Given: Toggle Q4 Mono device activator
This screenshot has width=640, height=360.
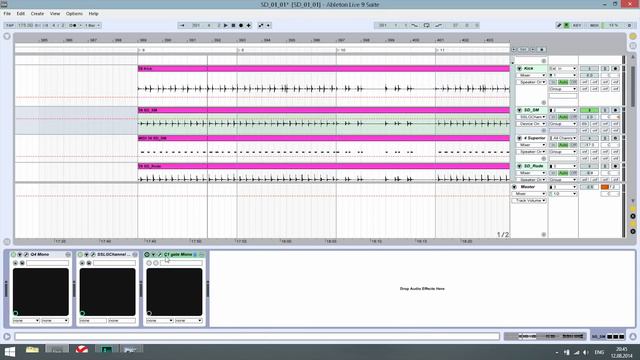Looking at the screenshot, I should tap(13, 254).
